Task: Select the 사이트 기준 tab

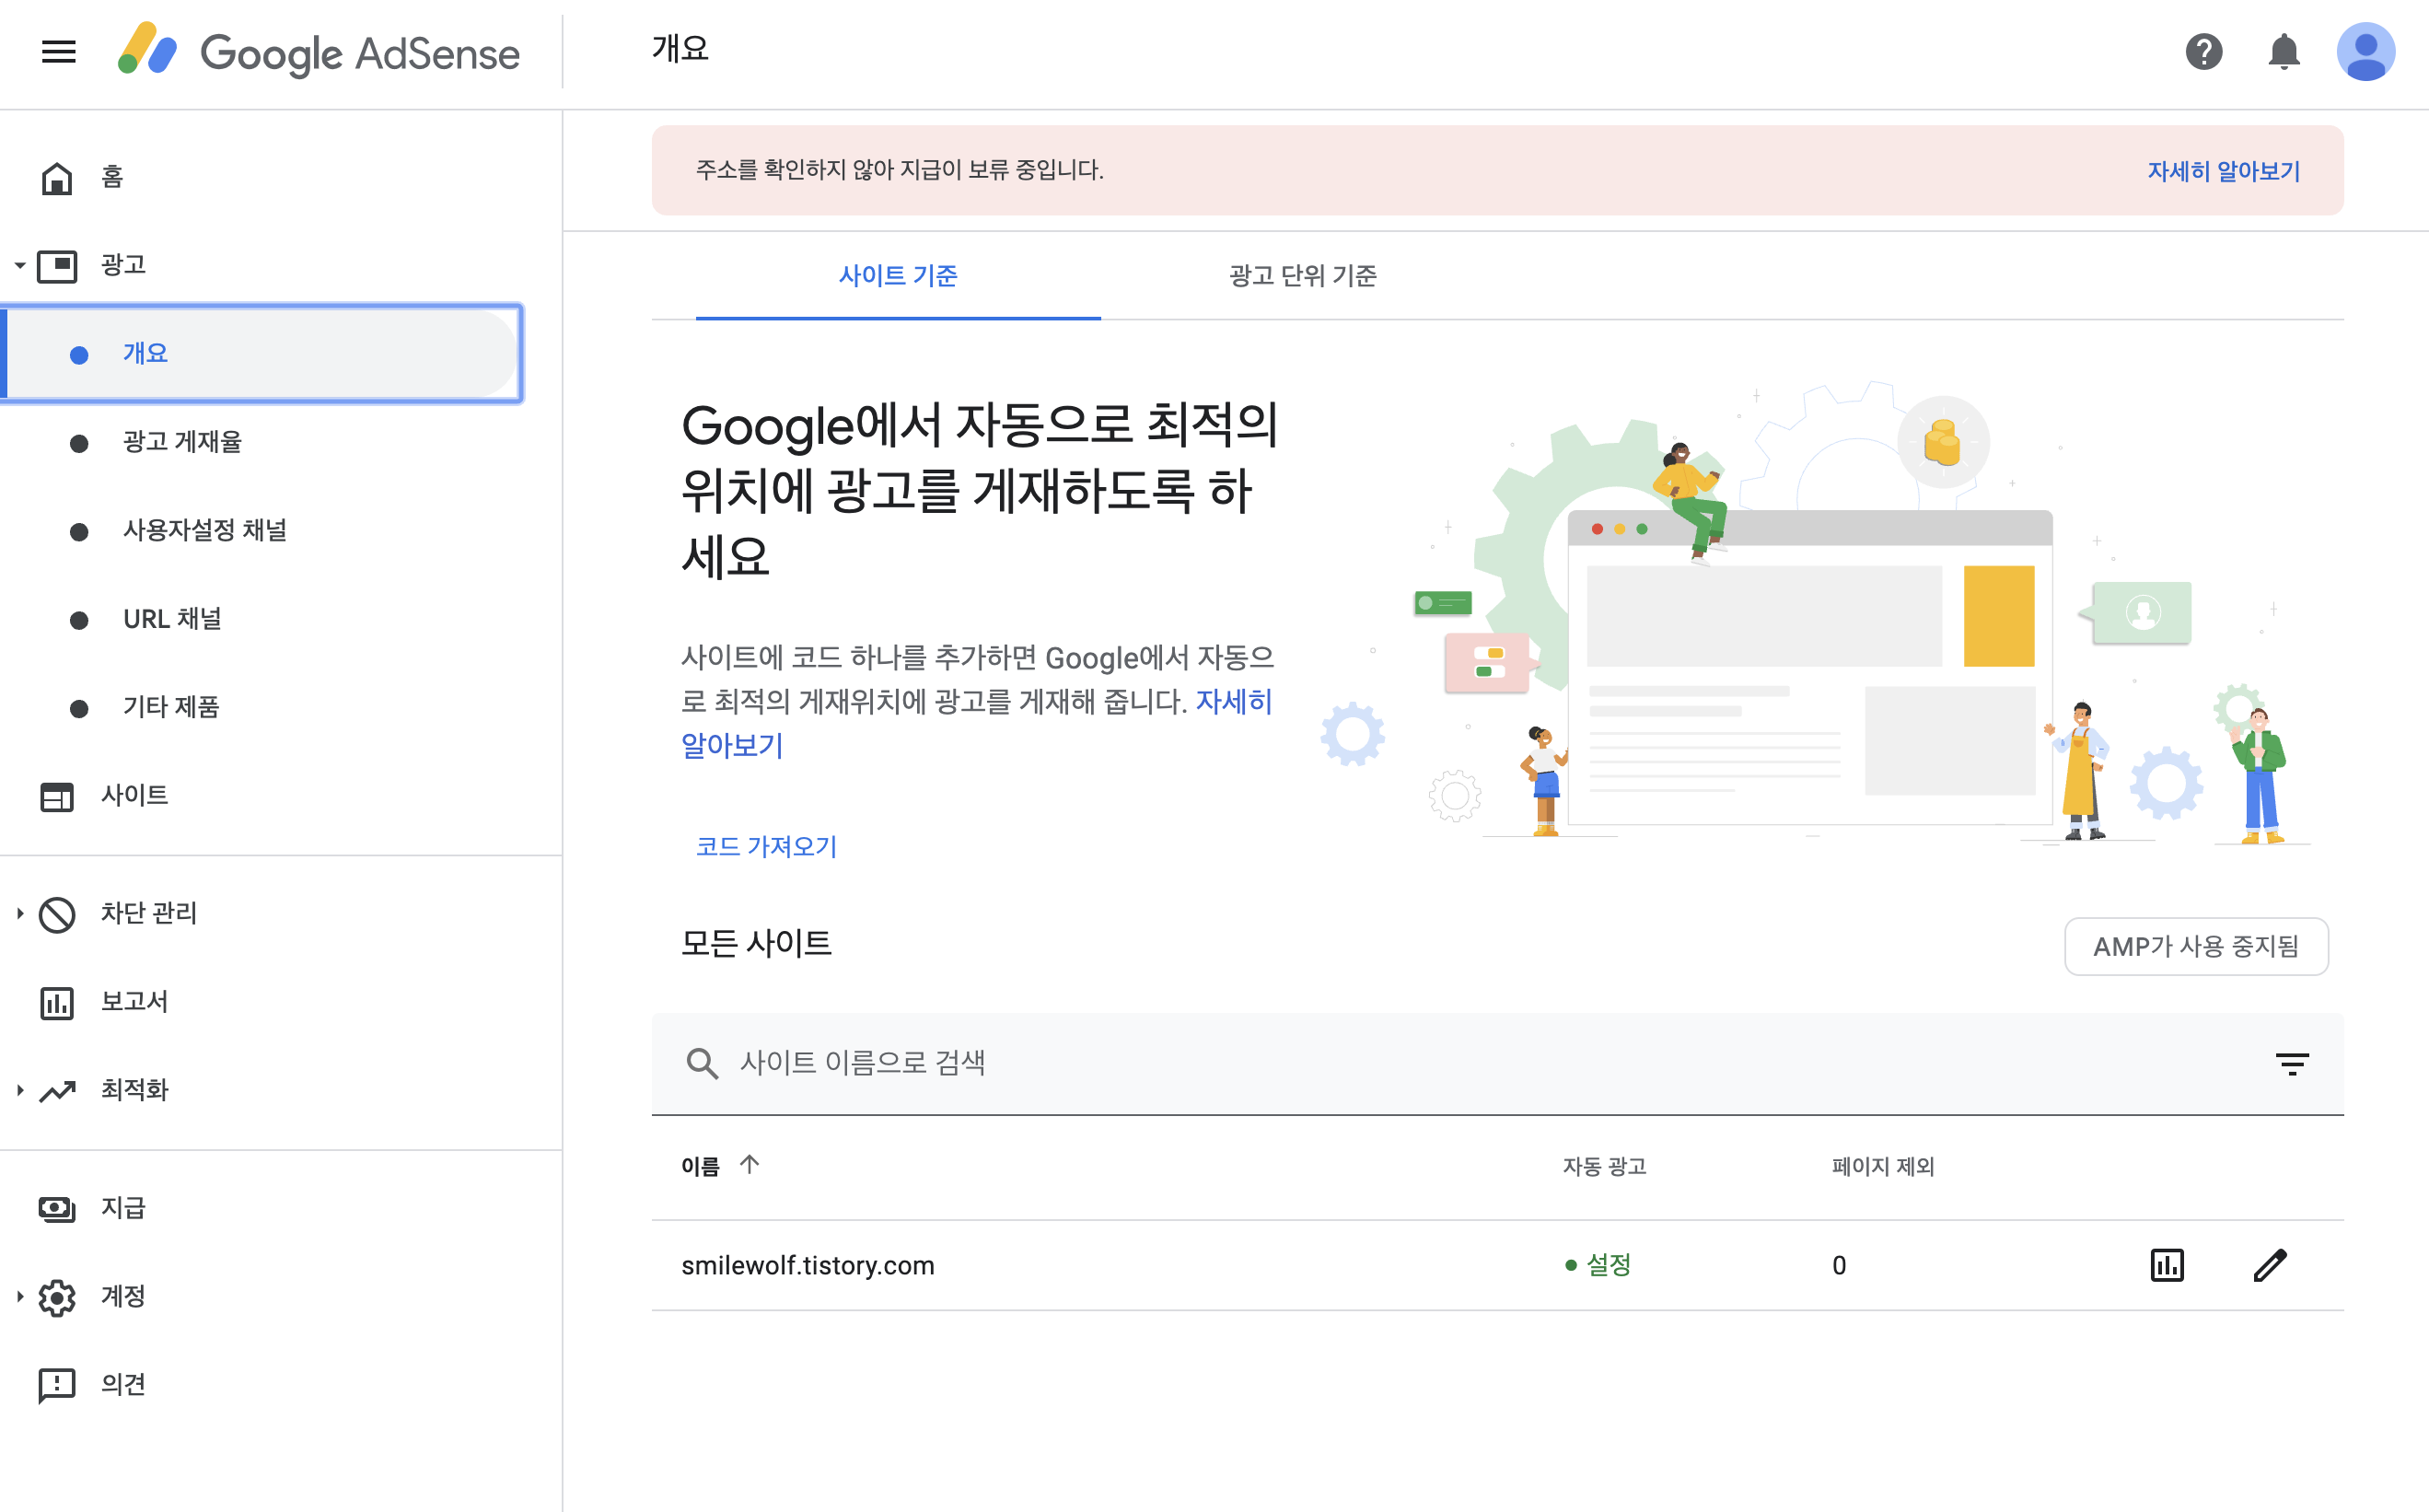Action: [897, 275]
